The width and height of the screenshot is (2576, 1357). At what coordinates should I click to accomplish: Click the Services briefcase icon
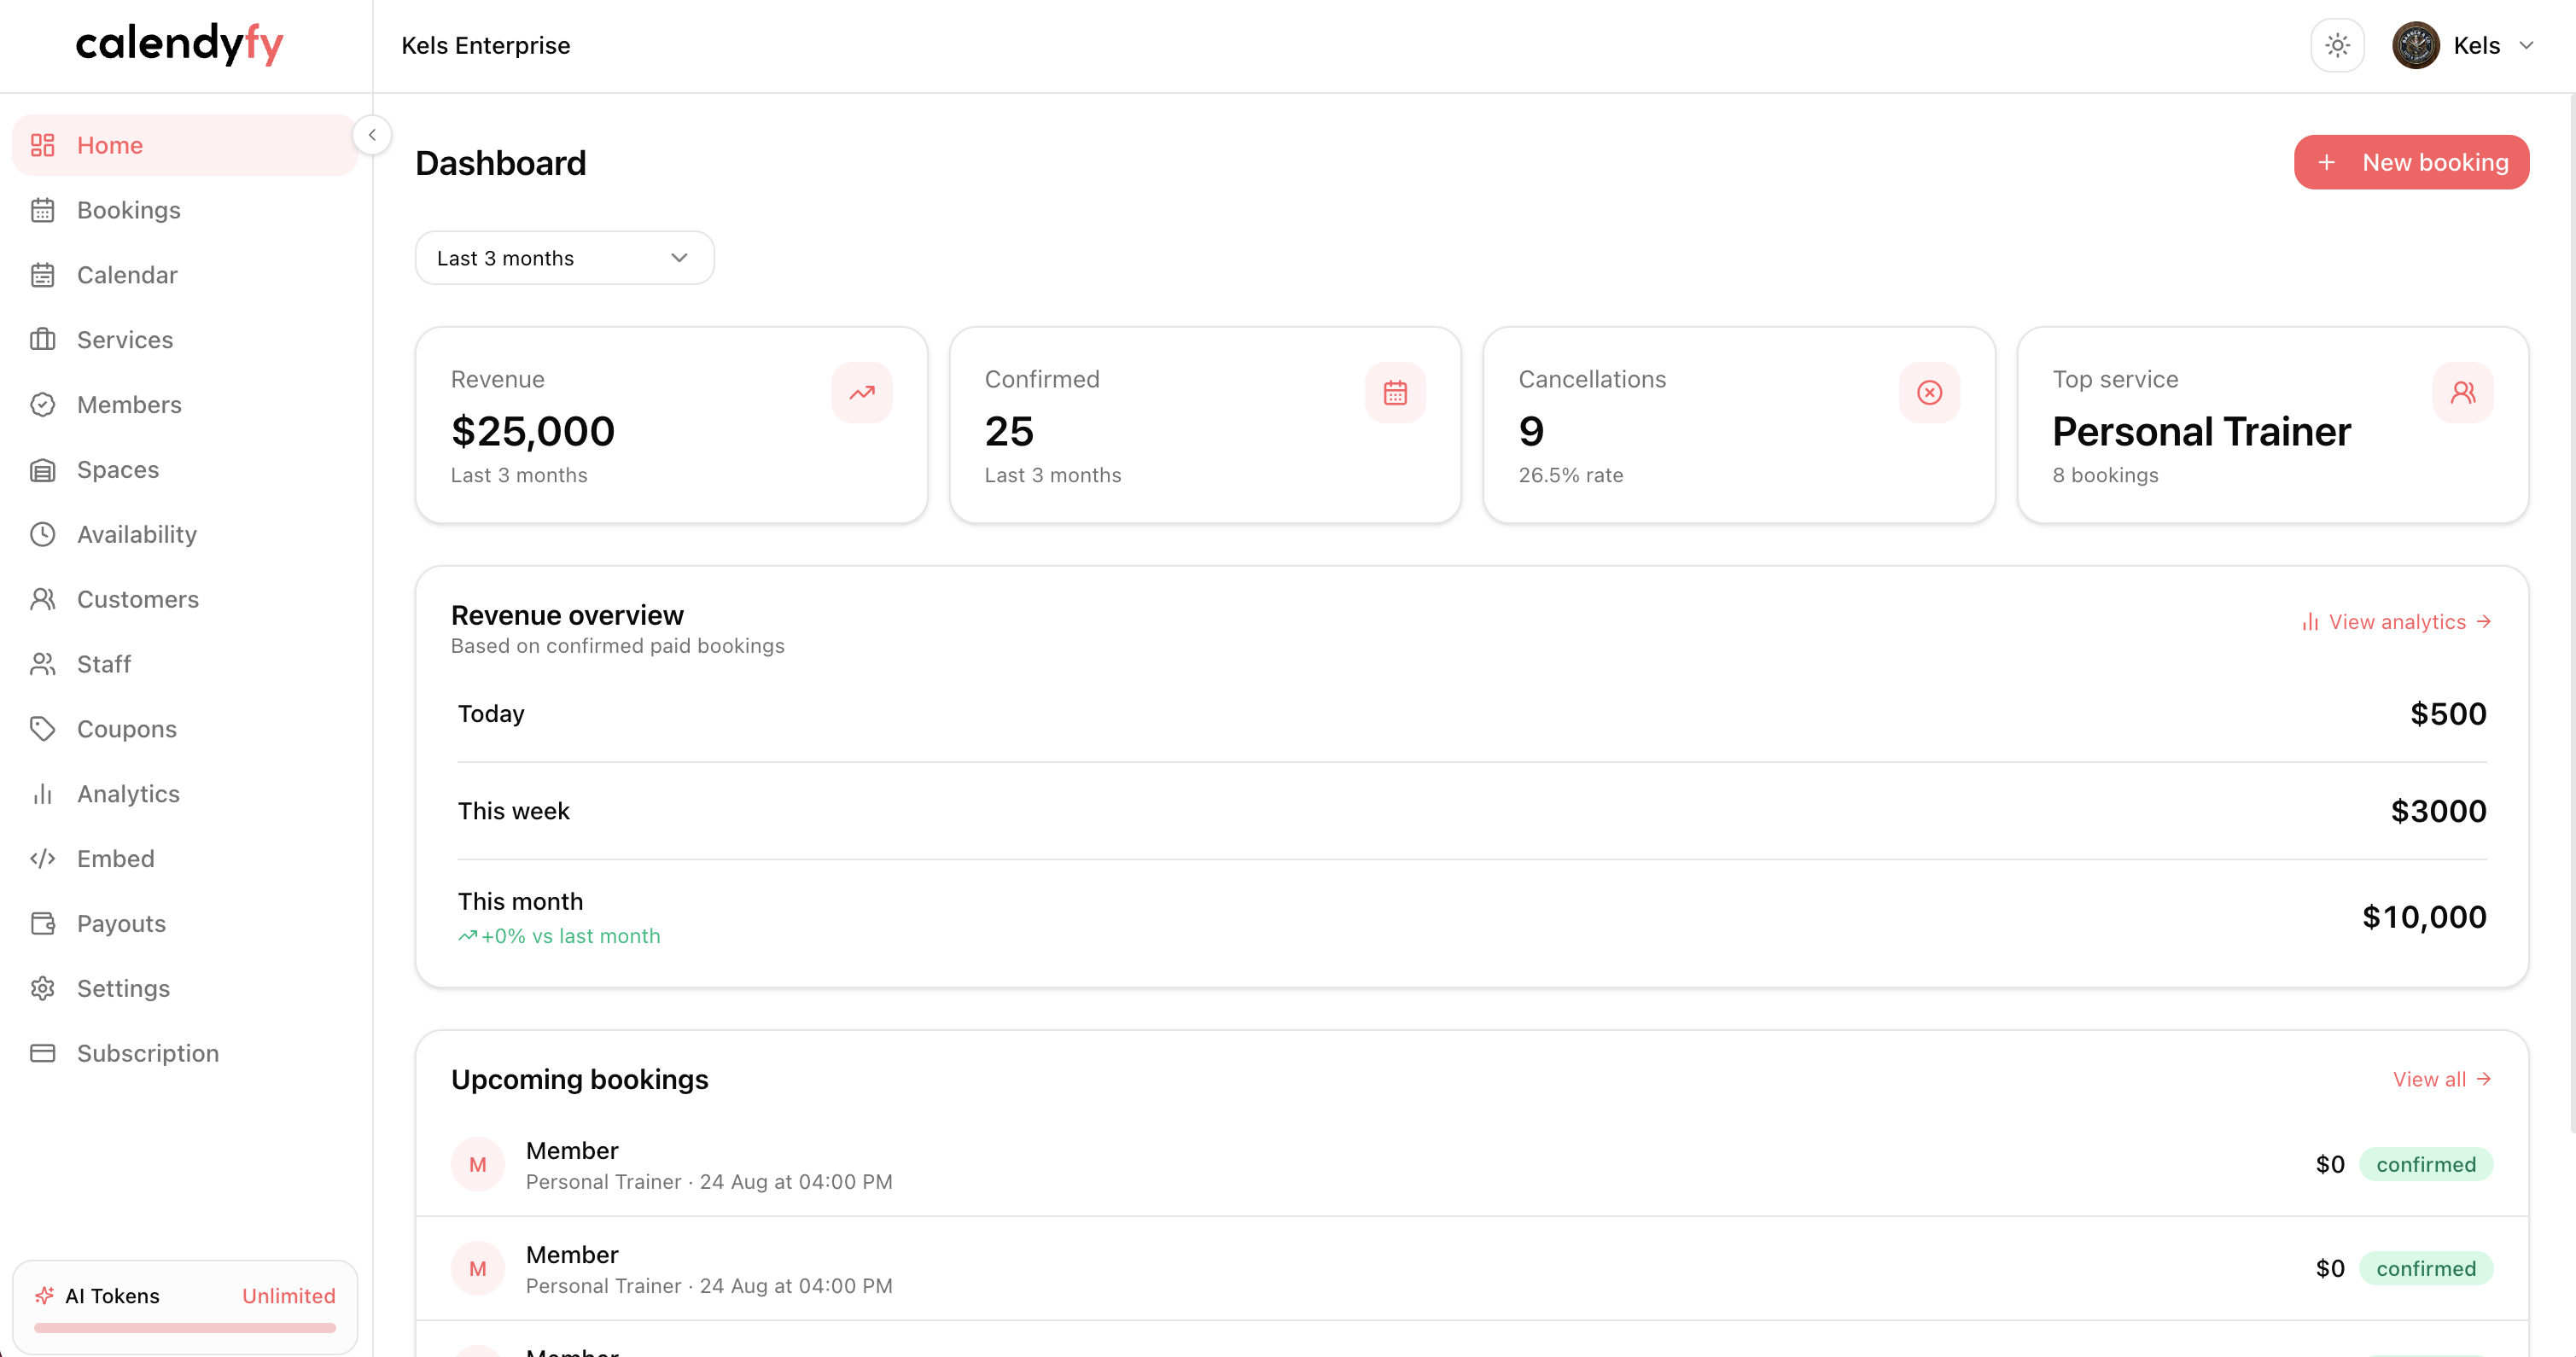click(x=42, y=340)
